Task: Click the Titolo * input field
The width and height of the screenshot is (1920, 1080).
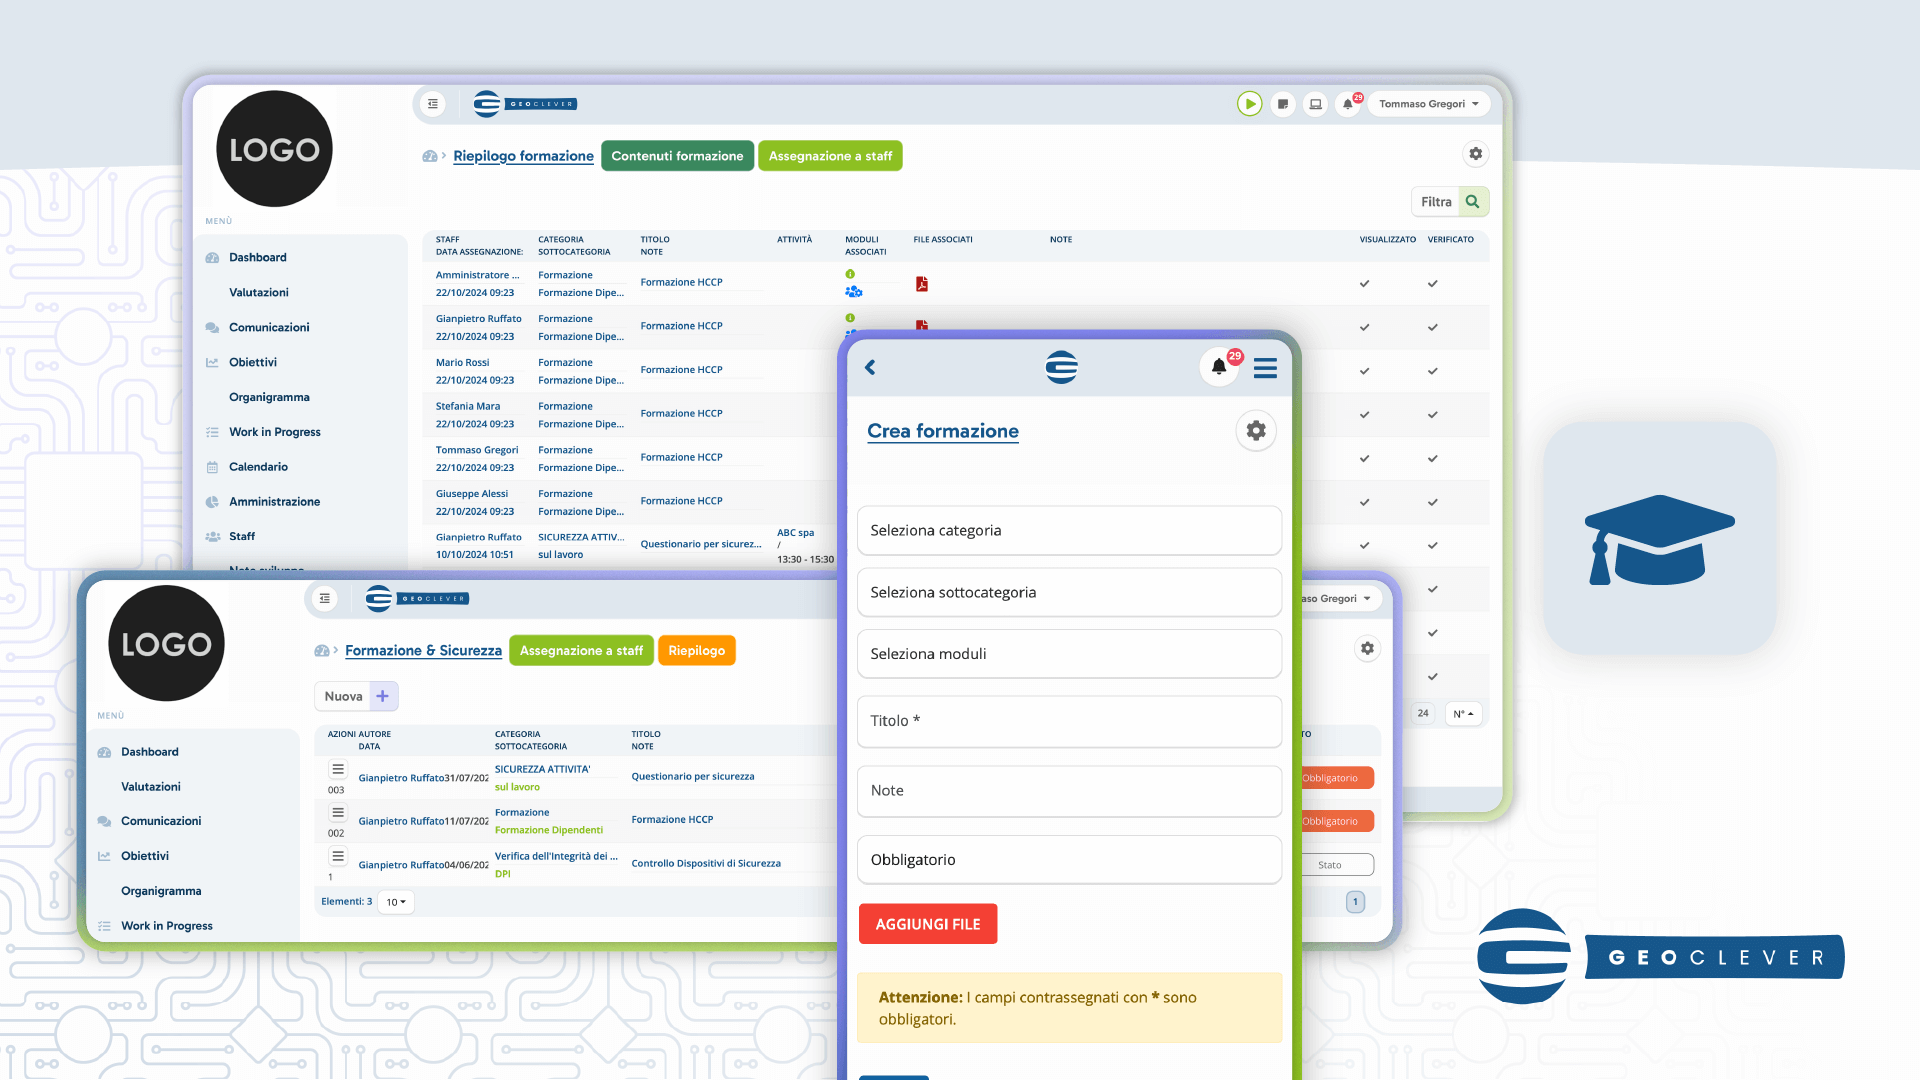Action: pyautogui.click(x=1069, y=721)
